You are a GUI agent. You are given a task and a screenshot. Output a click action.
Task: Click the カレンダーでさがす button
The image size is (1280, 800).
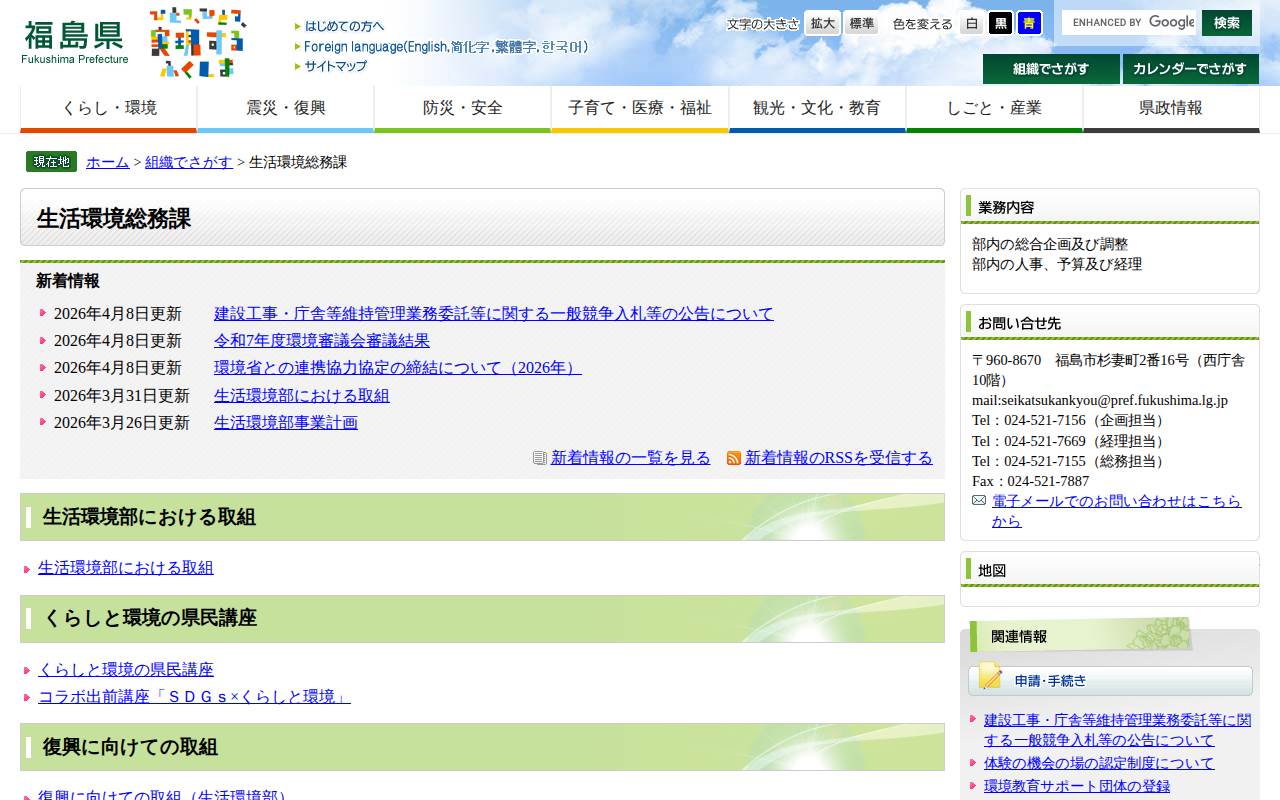[1191, 69]
